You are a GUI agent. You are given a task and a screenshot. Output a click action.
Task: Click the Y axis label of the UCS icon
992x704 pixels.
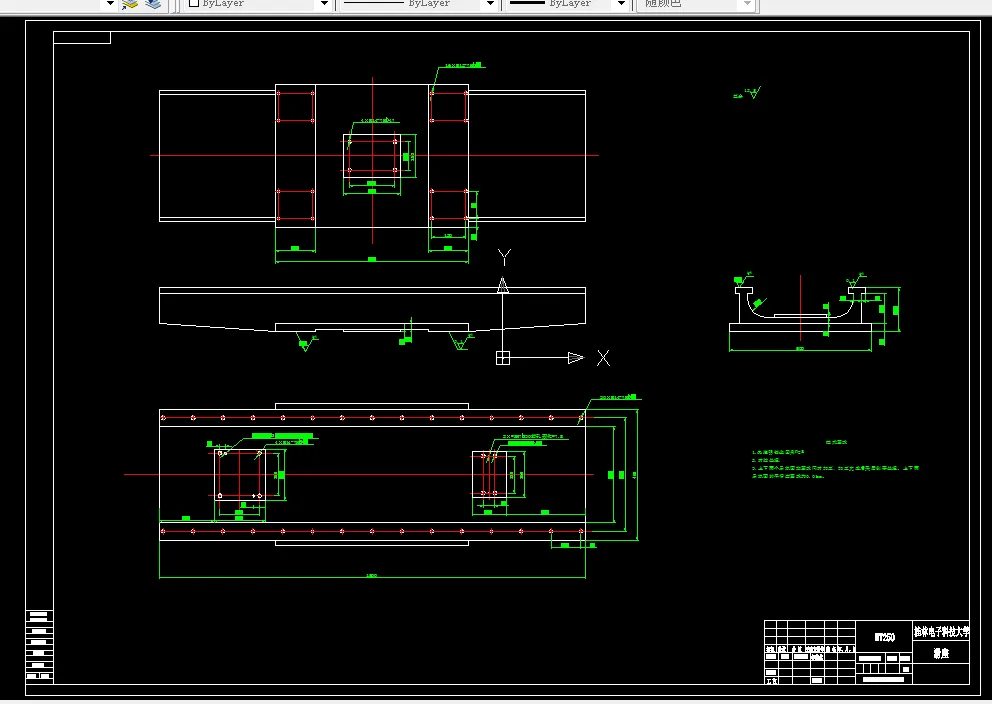click(x=504, y=257)
